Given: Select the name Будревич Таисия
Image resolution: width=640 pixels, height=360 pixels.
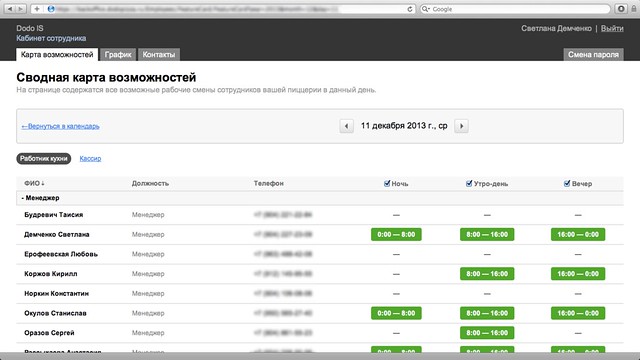Looking at the screenshot, I should (53, 215).
